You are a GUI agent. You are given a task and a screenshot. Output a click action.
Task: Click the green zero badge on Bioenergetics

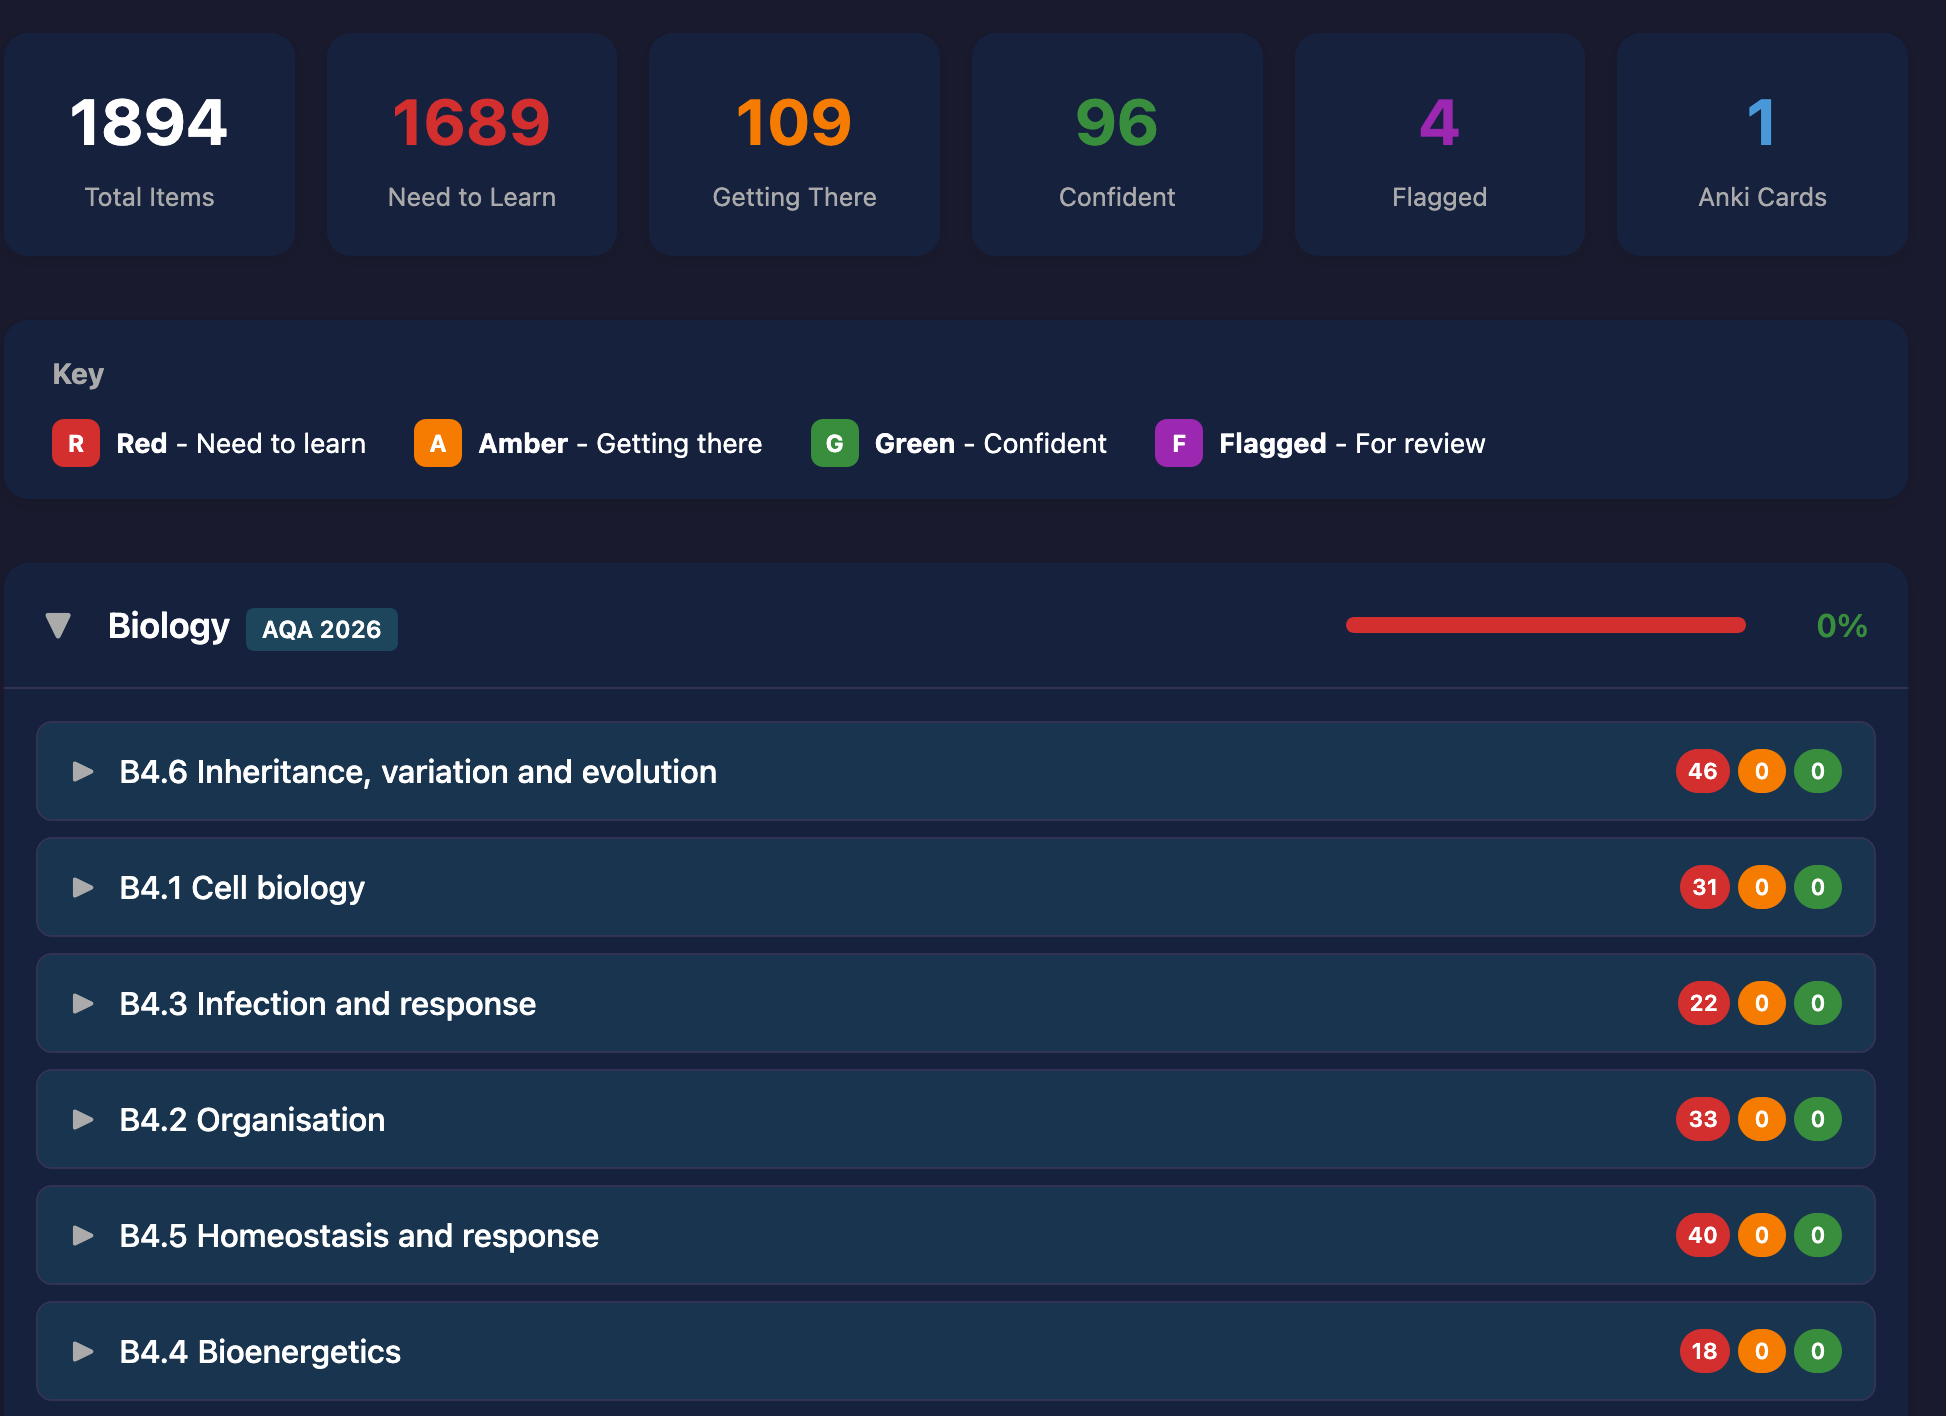(x=1819, y=1351)
